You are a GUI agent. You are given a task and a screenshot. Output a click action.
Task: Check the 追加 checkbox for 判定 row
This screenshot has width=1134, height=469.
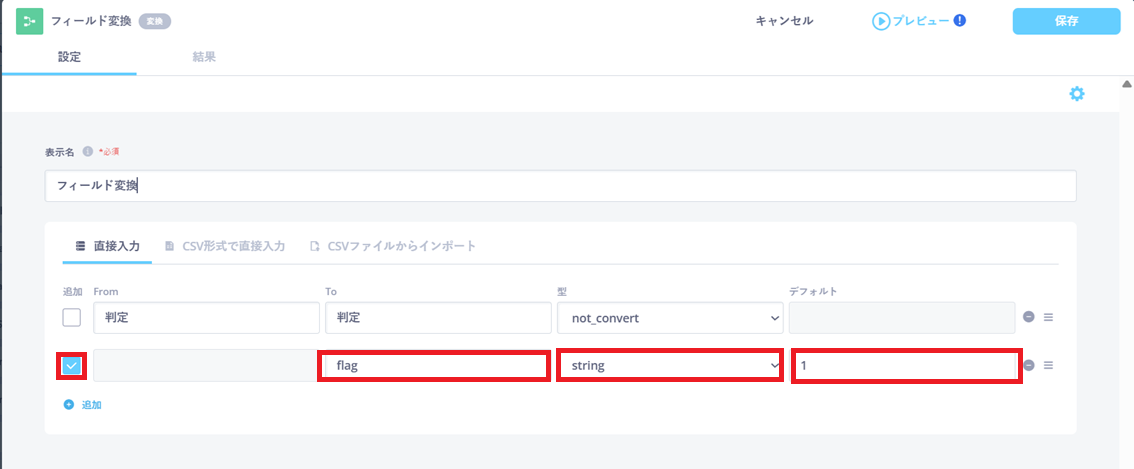click(x=72, y=318)
